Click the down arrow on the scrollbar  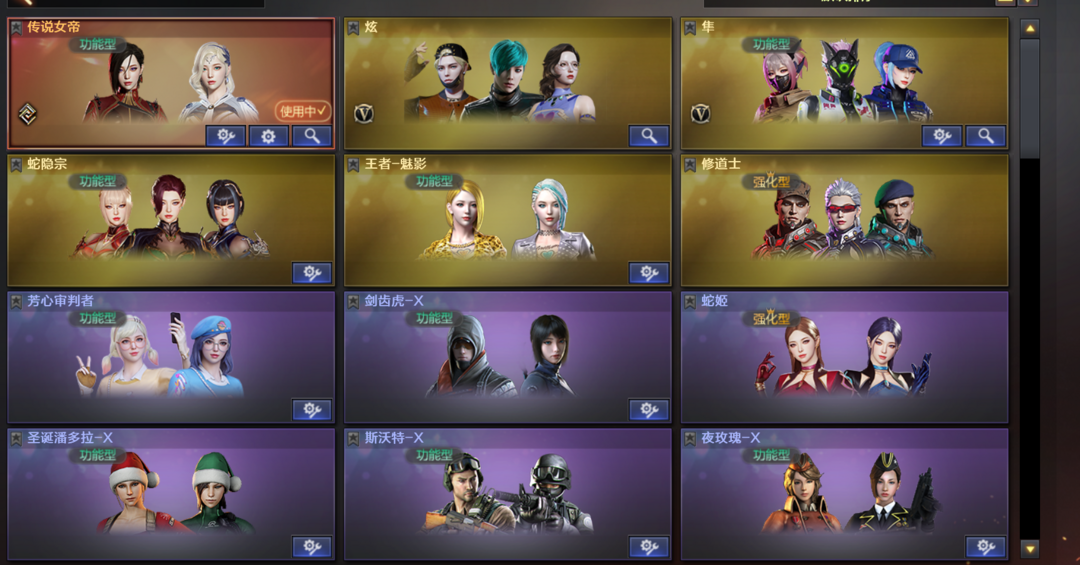1030,549
